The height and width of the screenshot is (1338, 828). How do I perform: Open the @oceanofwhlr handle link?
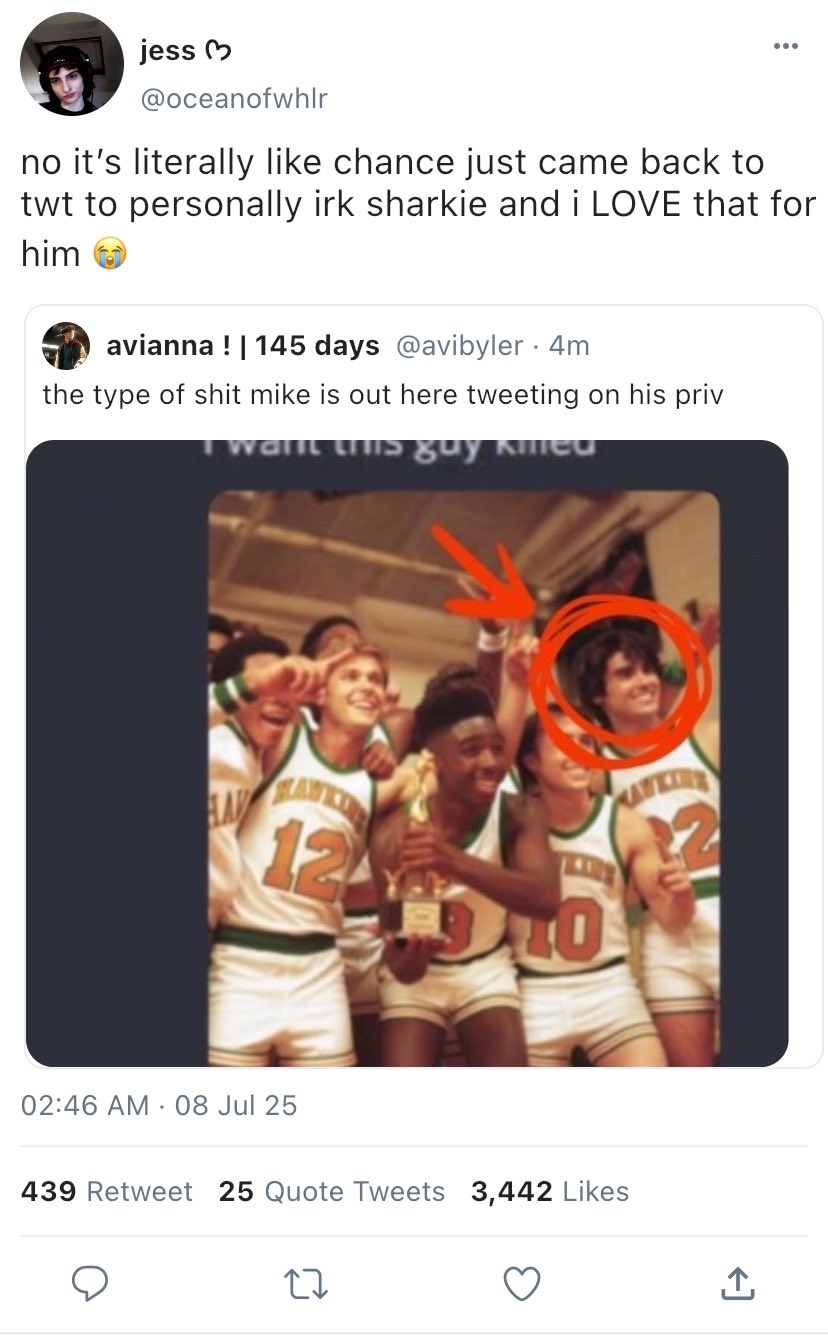coord(234,98)
